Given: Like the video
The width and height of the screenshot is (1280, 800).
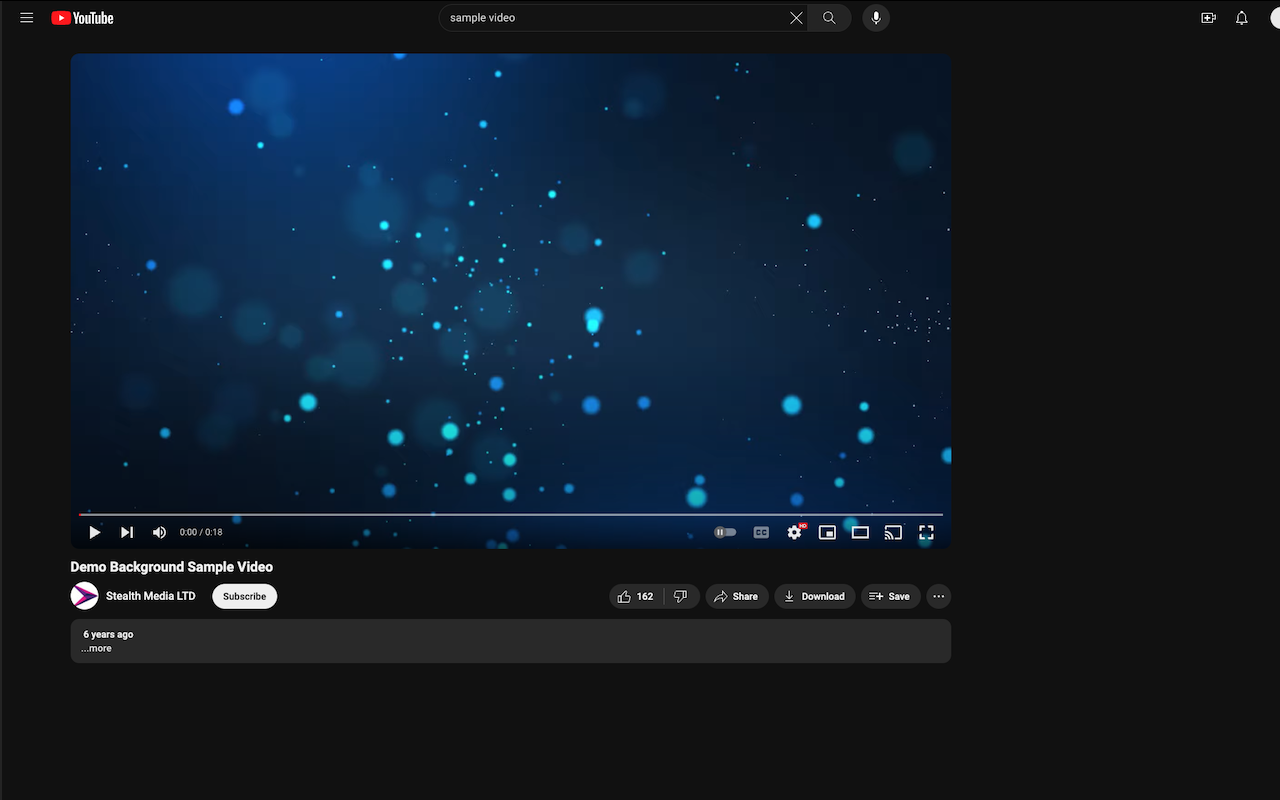Looking at the screenshot, I should pos(630,596).
